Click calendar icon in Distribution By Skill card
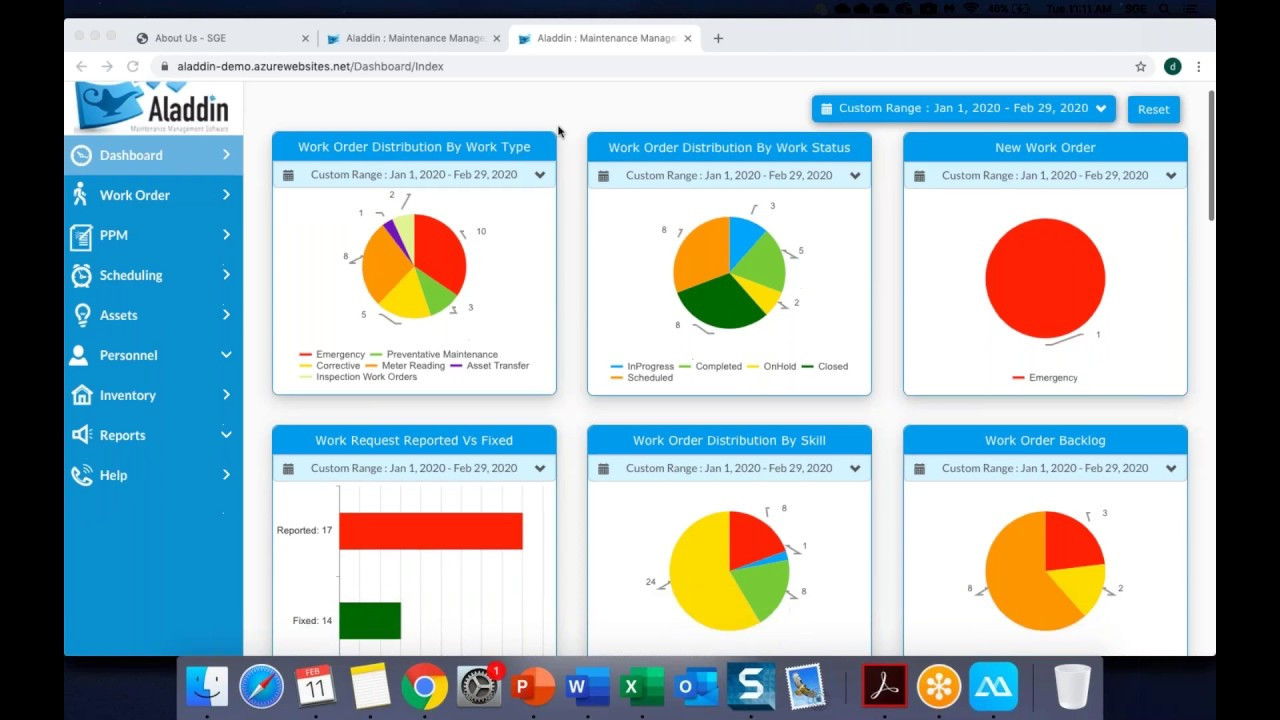This screenshot has width=1280, height=720. point(603,469)
